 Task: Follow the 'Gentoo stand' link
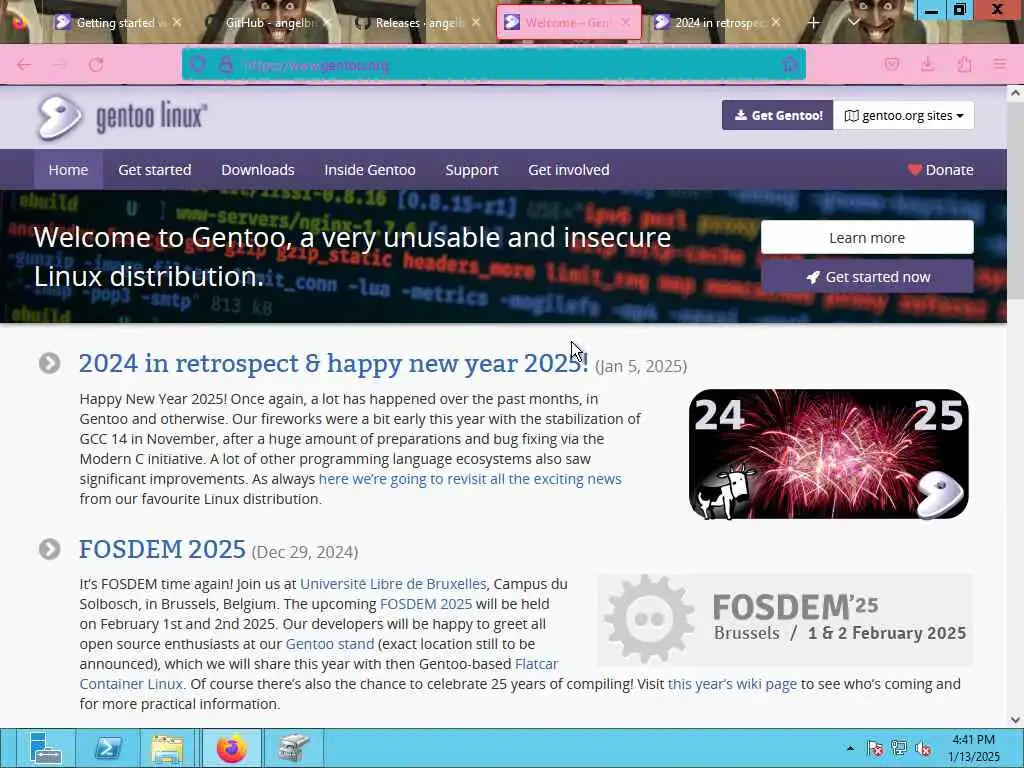tap(330, 644)
